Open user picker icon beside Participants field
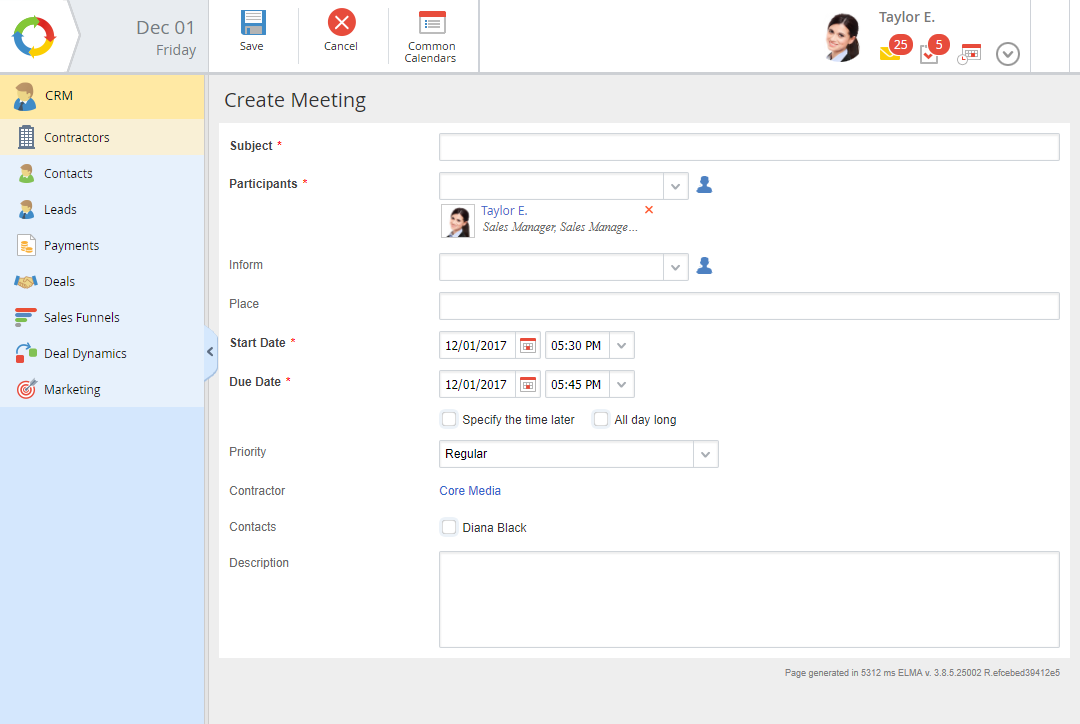 coord(704,185)
